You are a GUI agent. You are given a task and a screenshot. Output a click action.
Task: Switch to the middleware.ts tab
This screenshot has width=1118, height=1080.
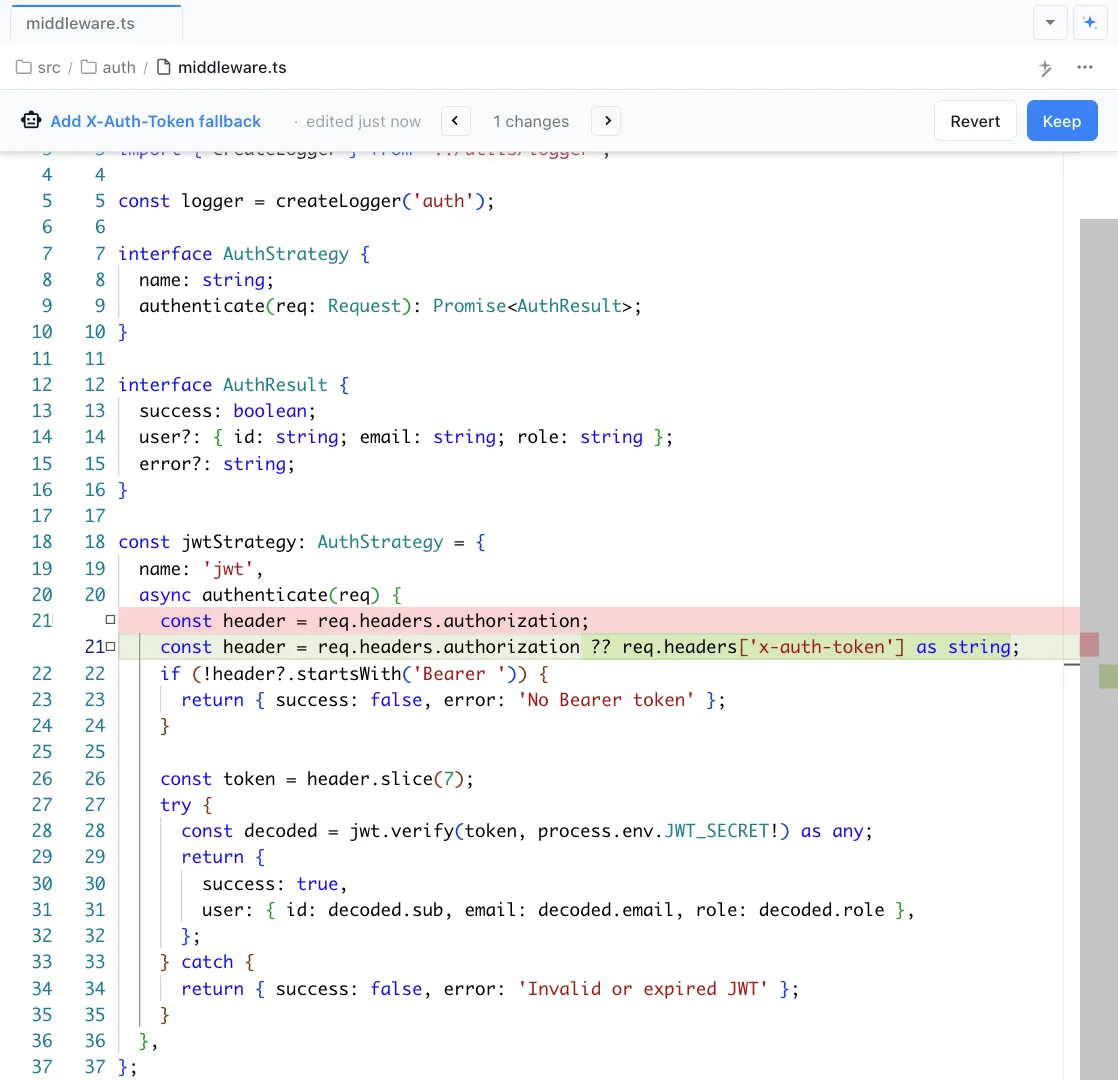pyautogui.click(x=95, y=20)
